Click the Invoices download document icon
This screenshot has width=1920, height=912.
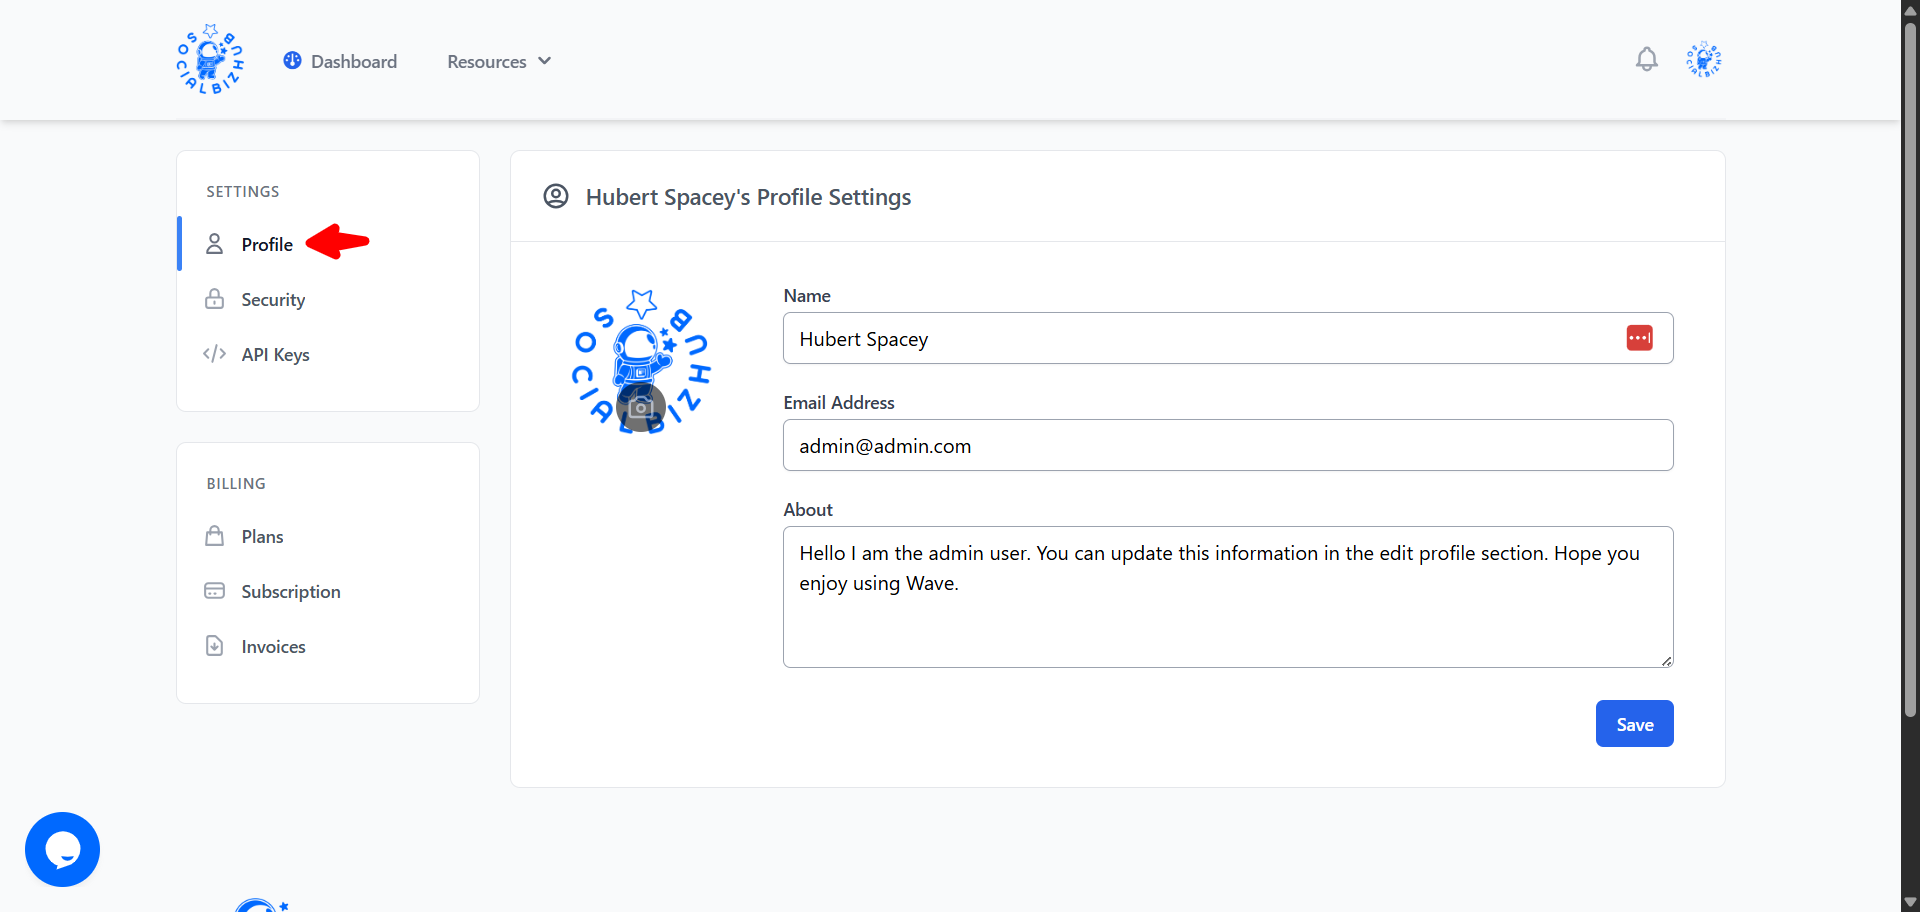pyautogui.click(x=214, y=646)
